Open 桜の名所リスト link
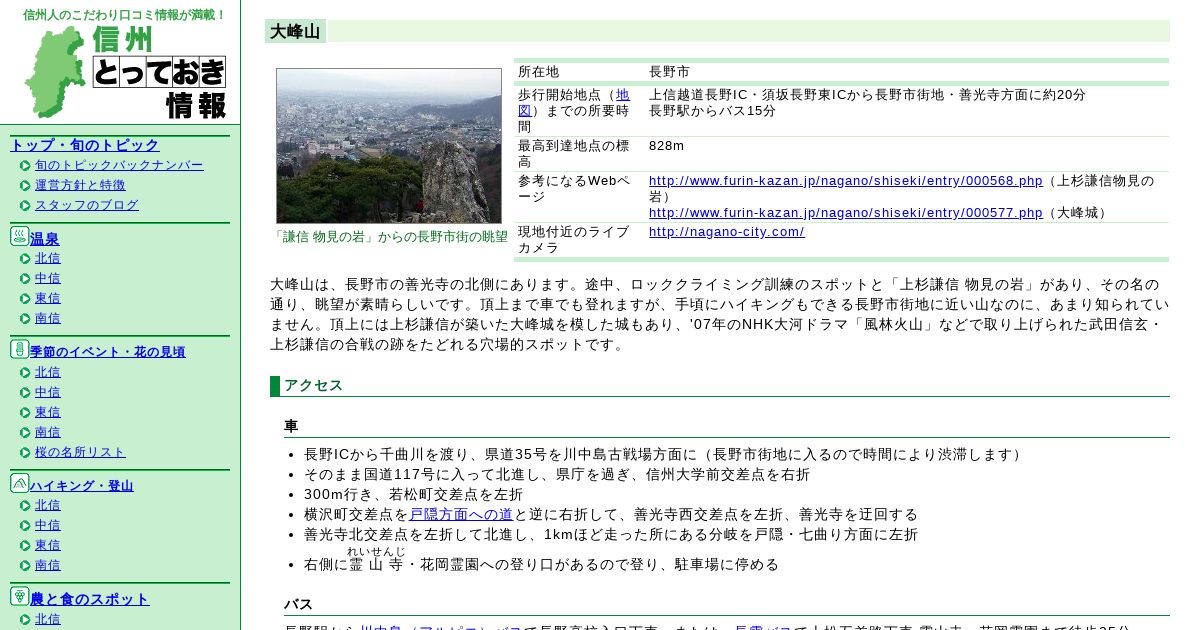This screenshot has height=630, width=1200. pyautogui.click(x=80, y=452)
